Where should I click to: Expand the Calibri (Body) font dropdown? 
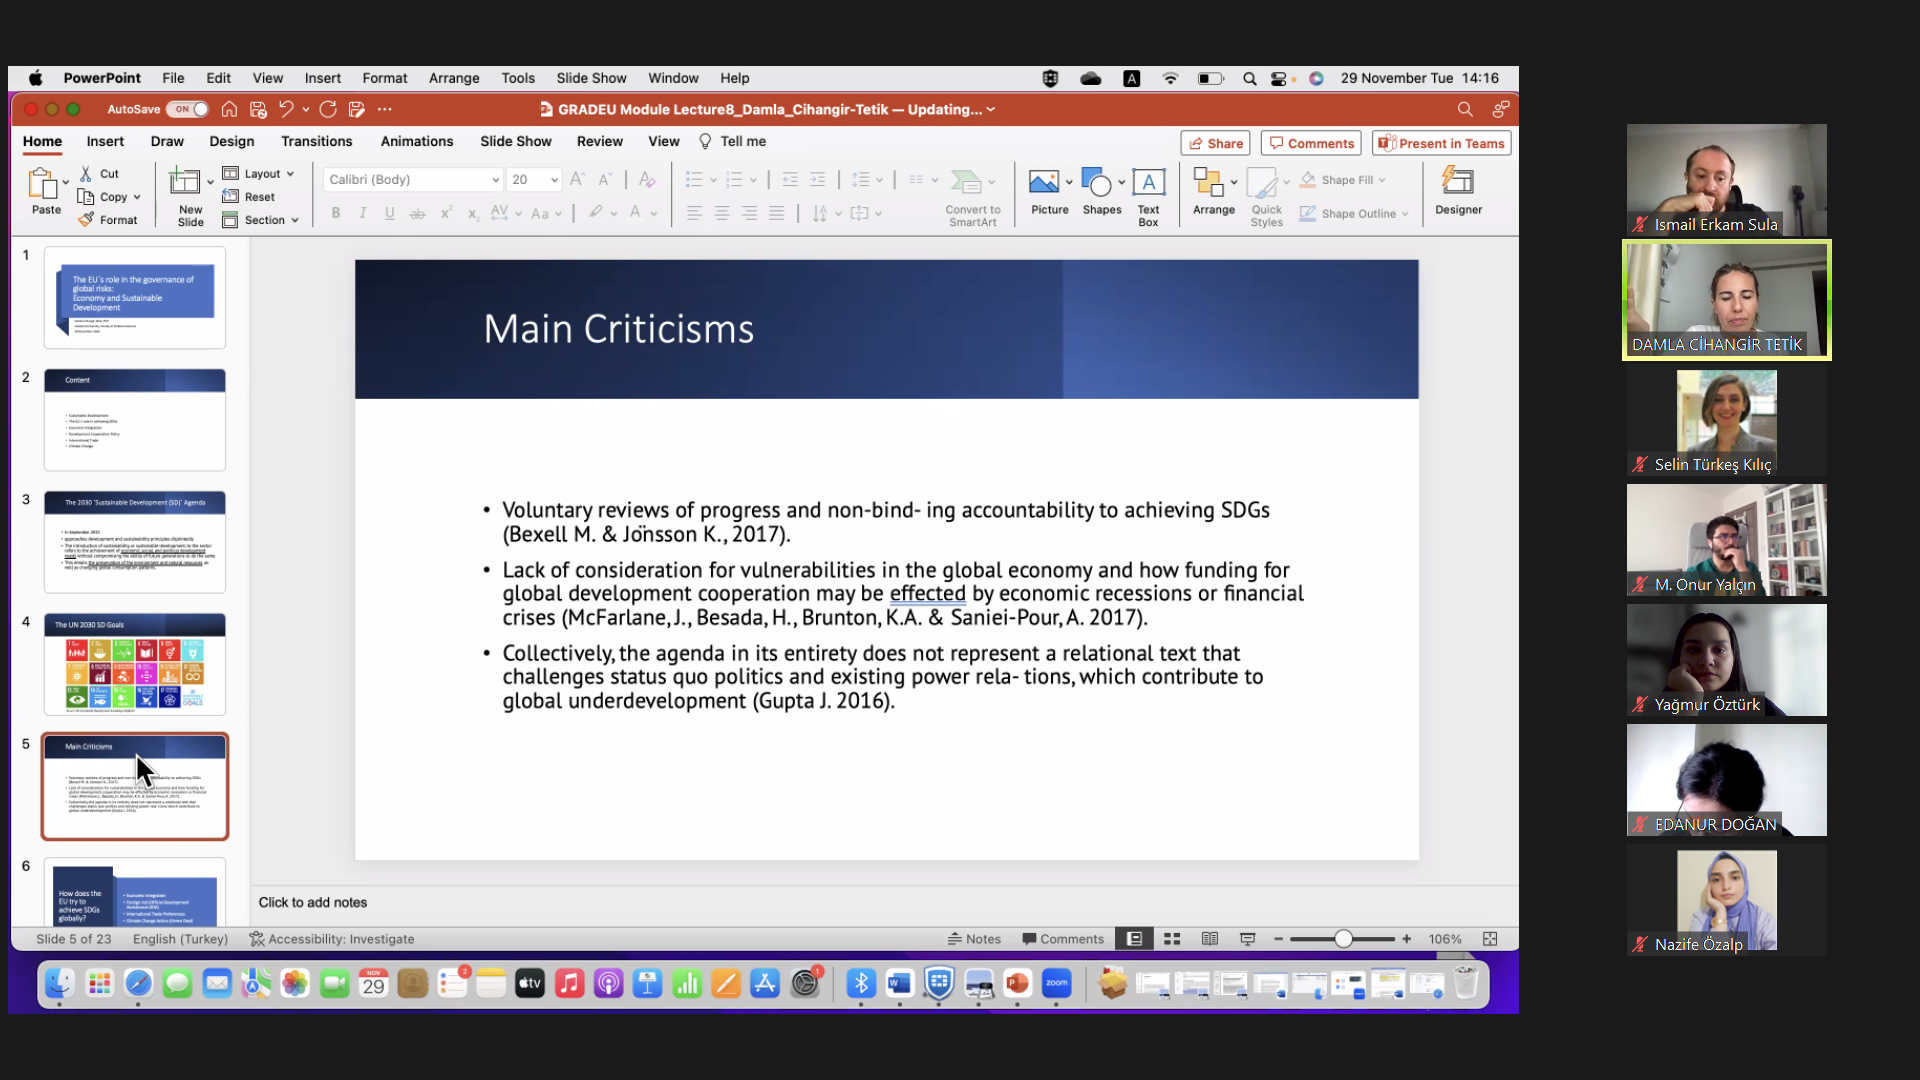coord(495,180)
